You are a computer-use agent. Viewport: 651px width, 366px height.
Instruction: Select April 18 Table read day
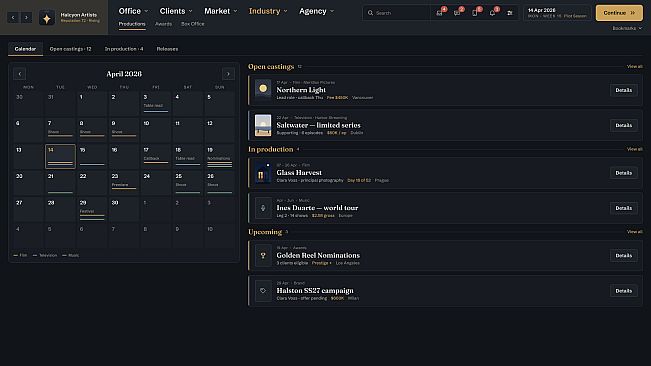pyautogui.click(x=188, y=156)
